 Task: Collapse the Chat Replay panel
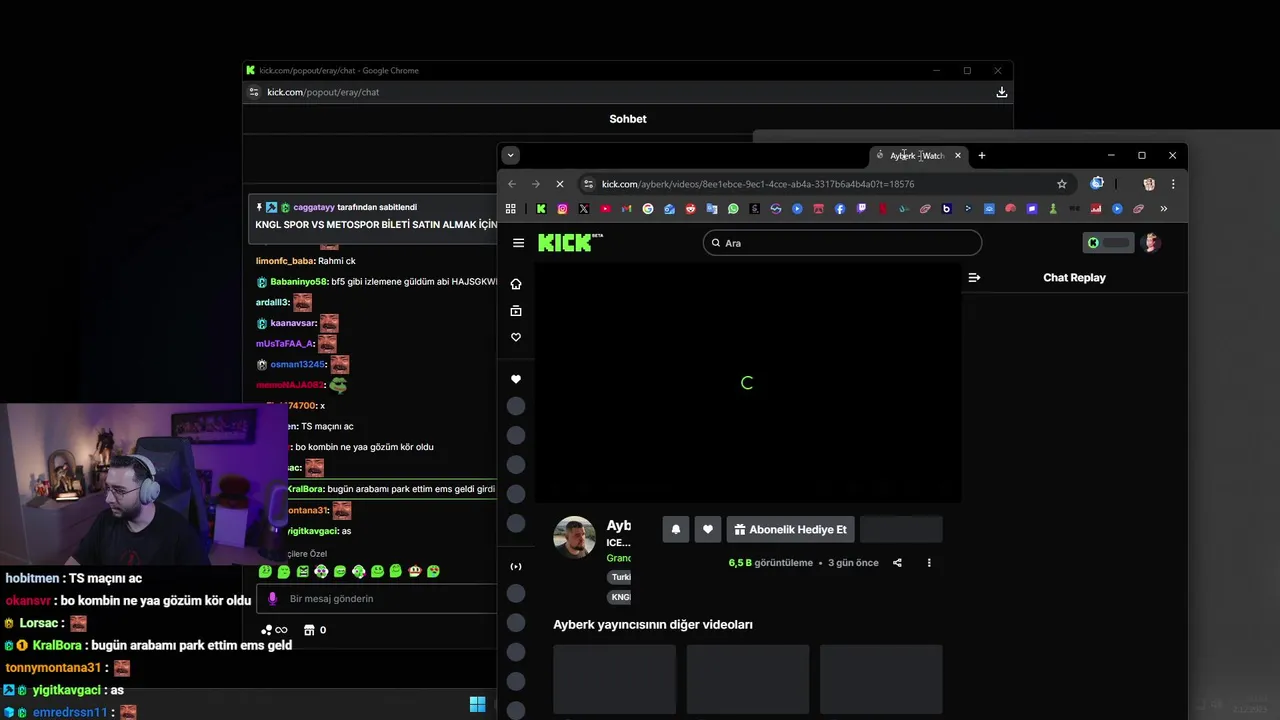point(974,278)
